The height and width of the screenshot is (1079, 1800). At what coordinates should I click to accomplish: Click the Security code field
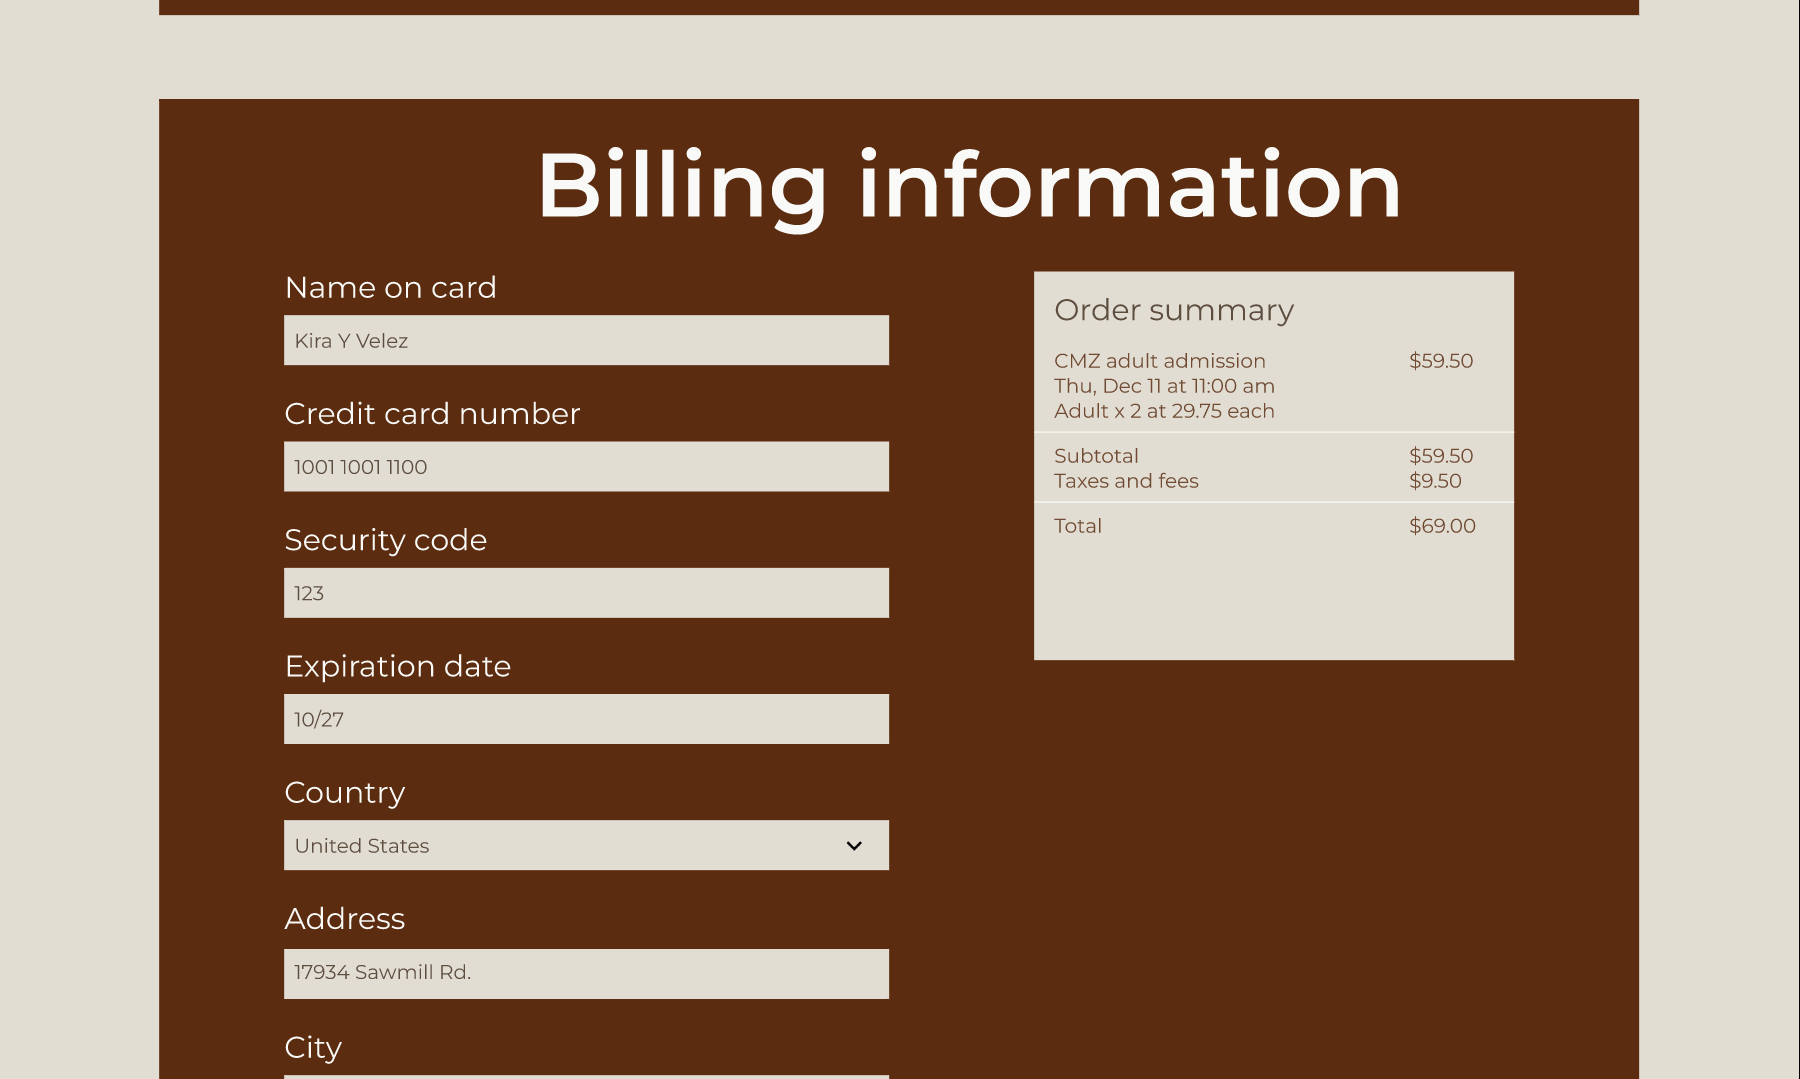click(586, 592)
